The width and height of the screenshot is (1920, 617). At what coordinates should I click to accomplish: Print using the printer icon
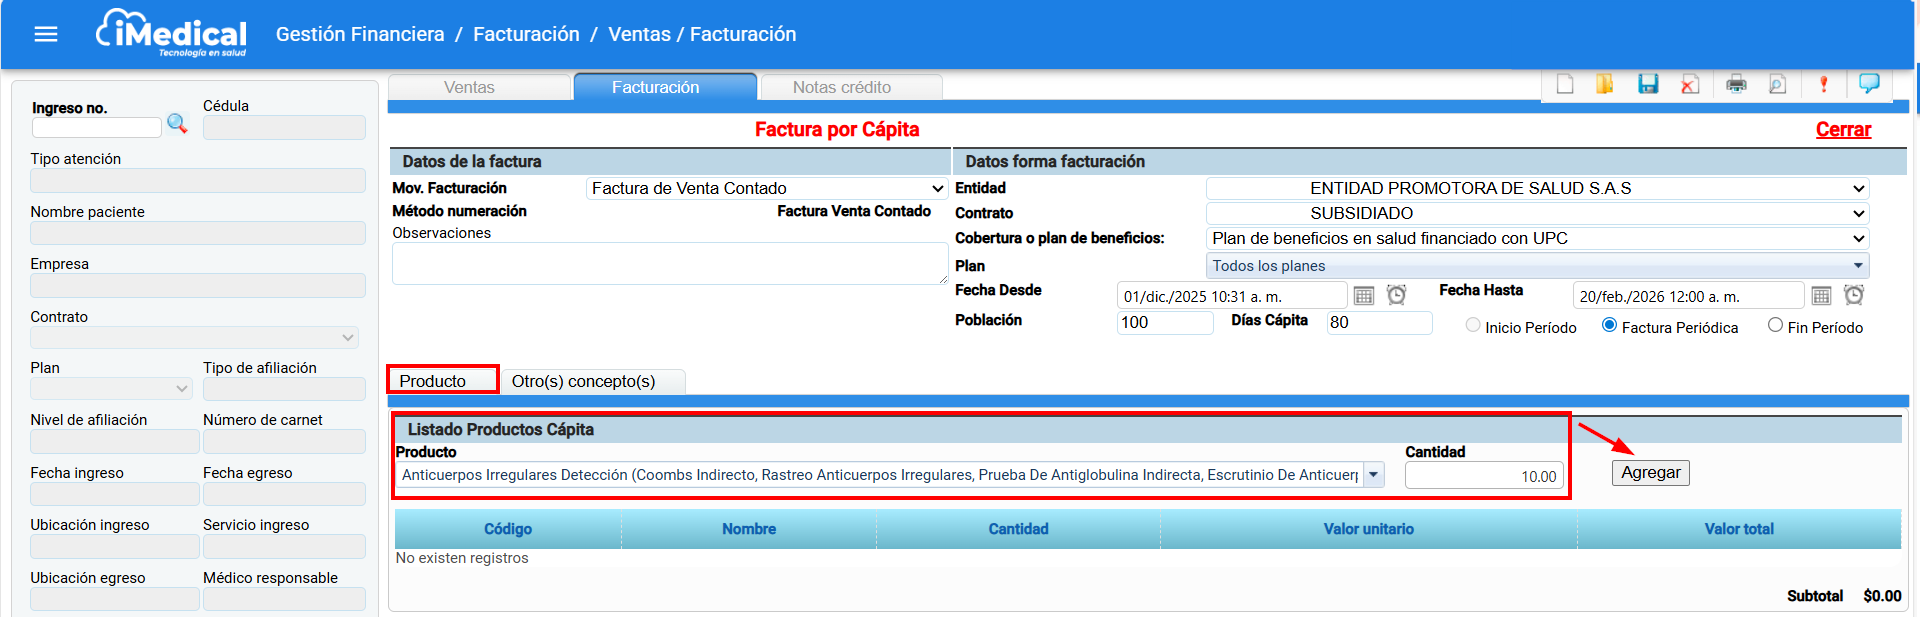click(x=1736, y=85)
